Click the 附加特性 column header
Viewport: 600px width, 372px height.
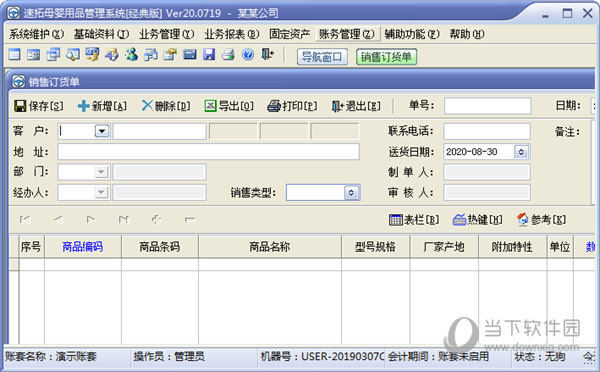click(x=512, y=246)
